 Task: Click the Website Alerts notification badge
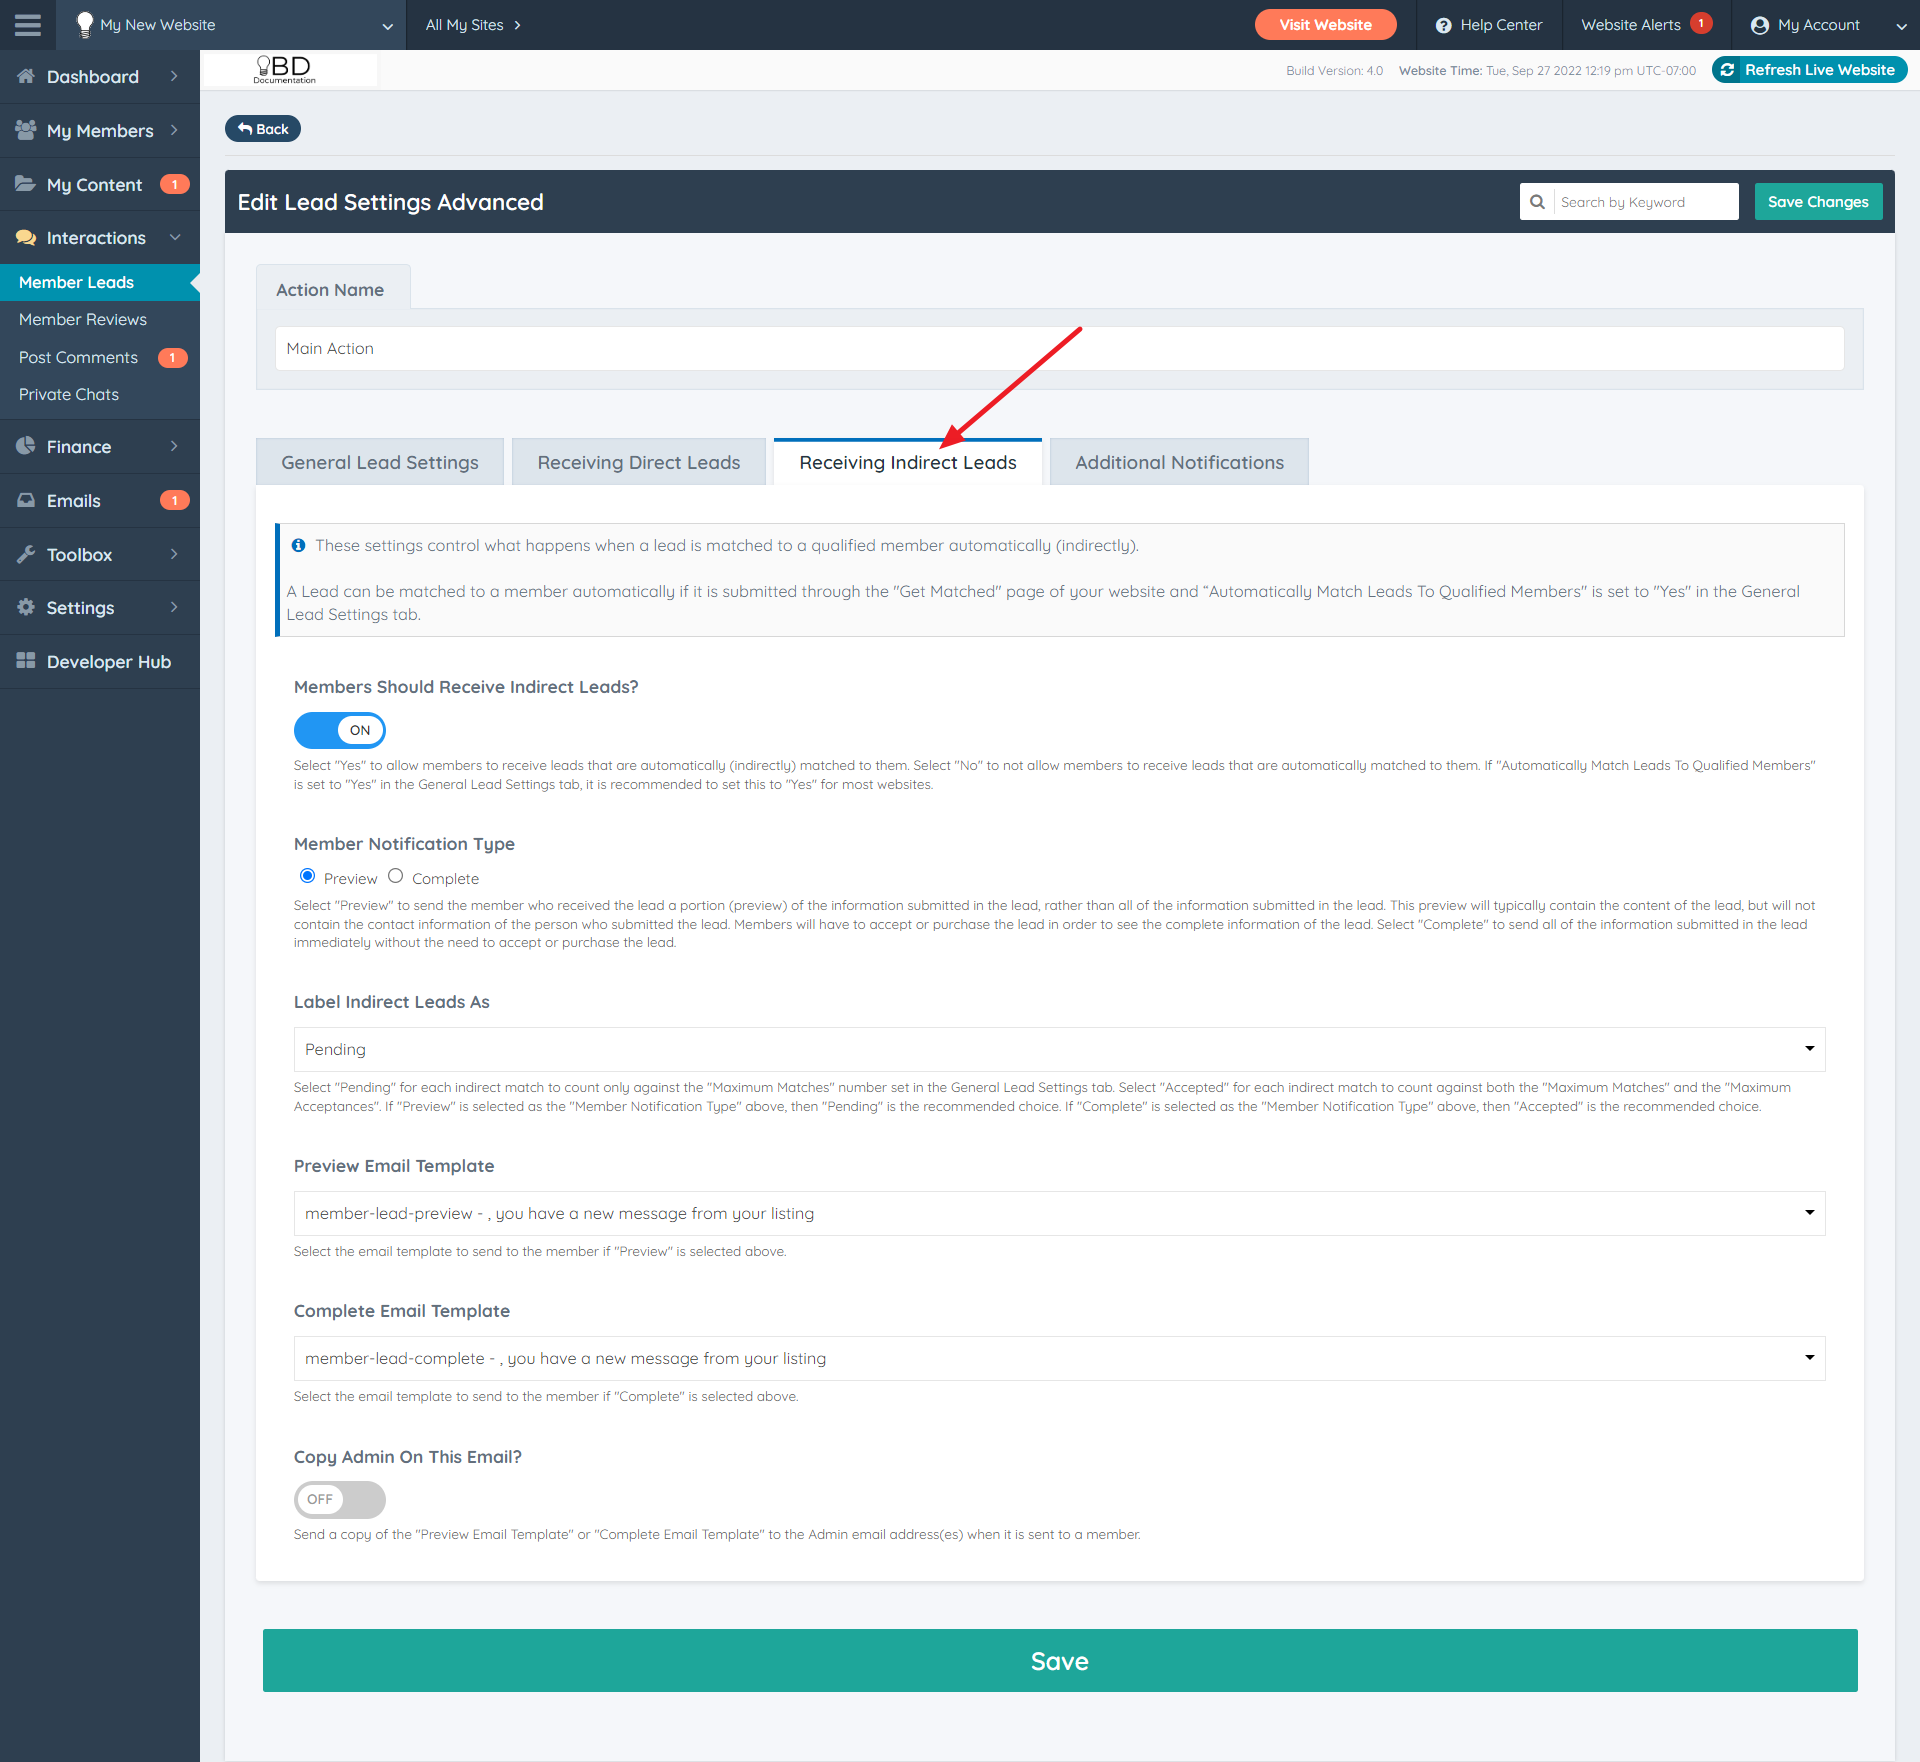click(1700, 24)
